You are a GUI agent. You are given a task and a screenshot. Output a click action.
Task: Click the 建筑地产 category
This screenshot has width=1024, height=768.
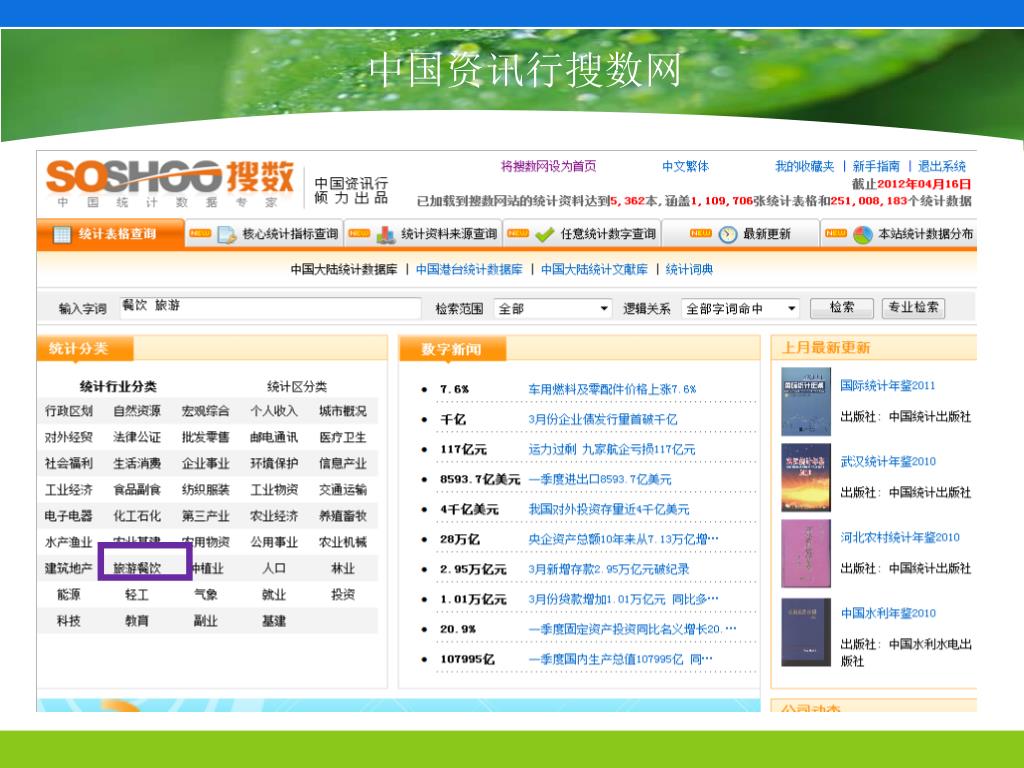click(69, 568)
